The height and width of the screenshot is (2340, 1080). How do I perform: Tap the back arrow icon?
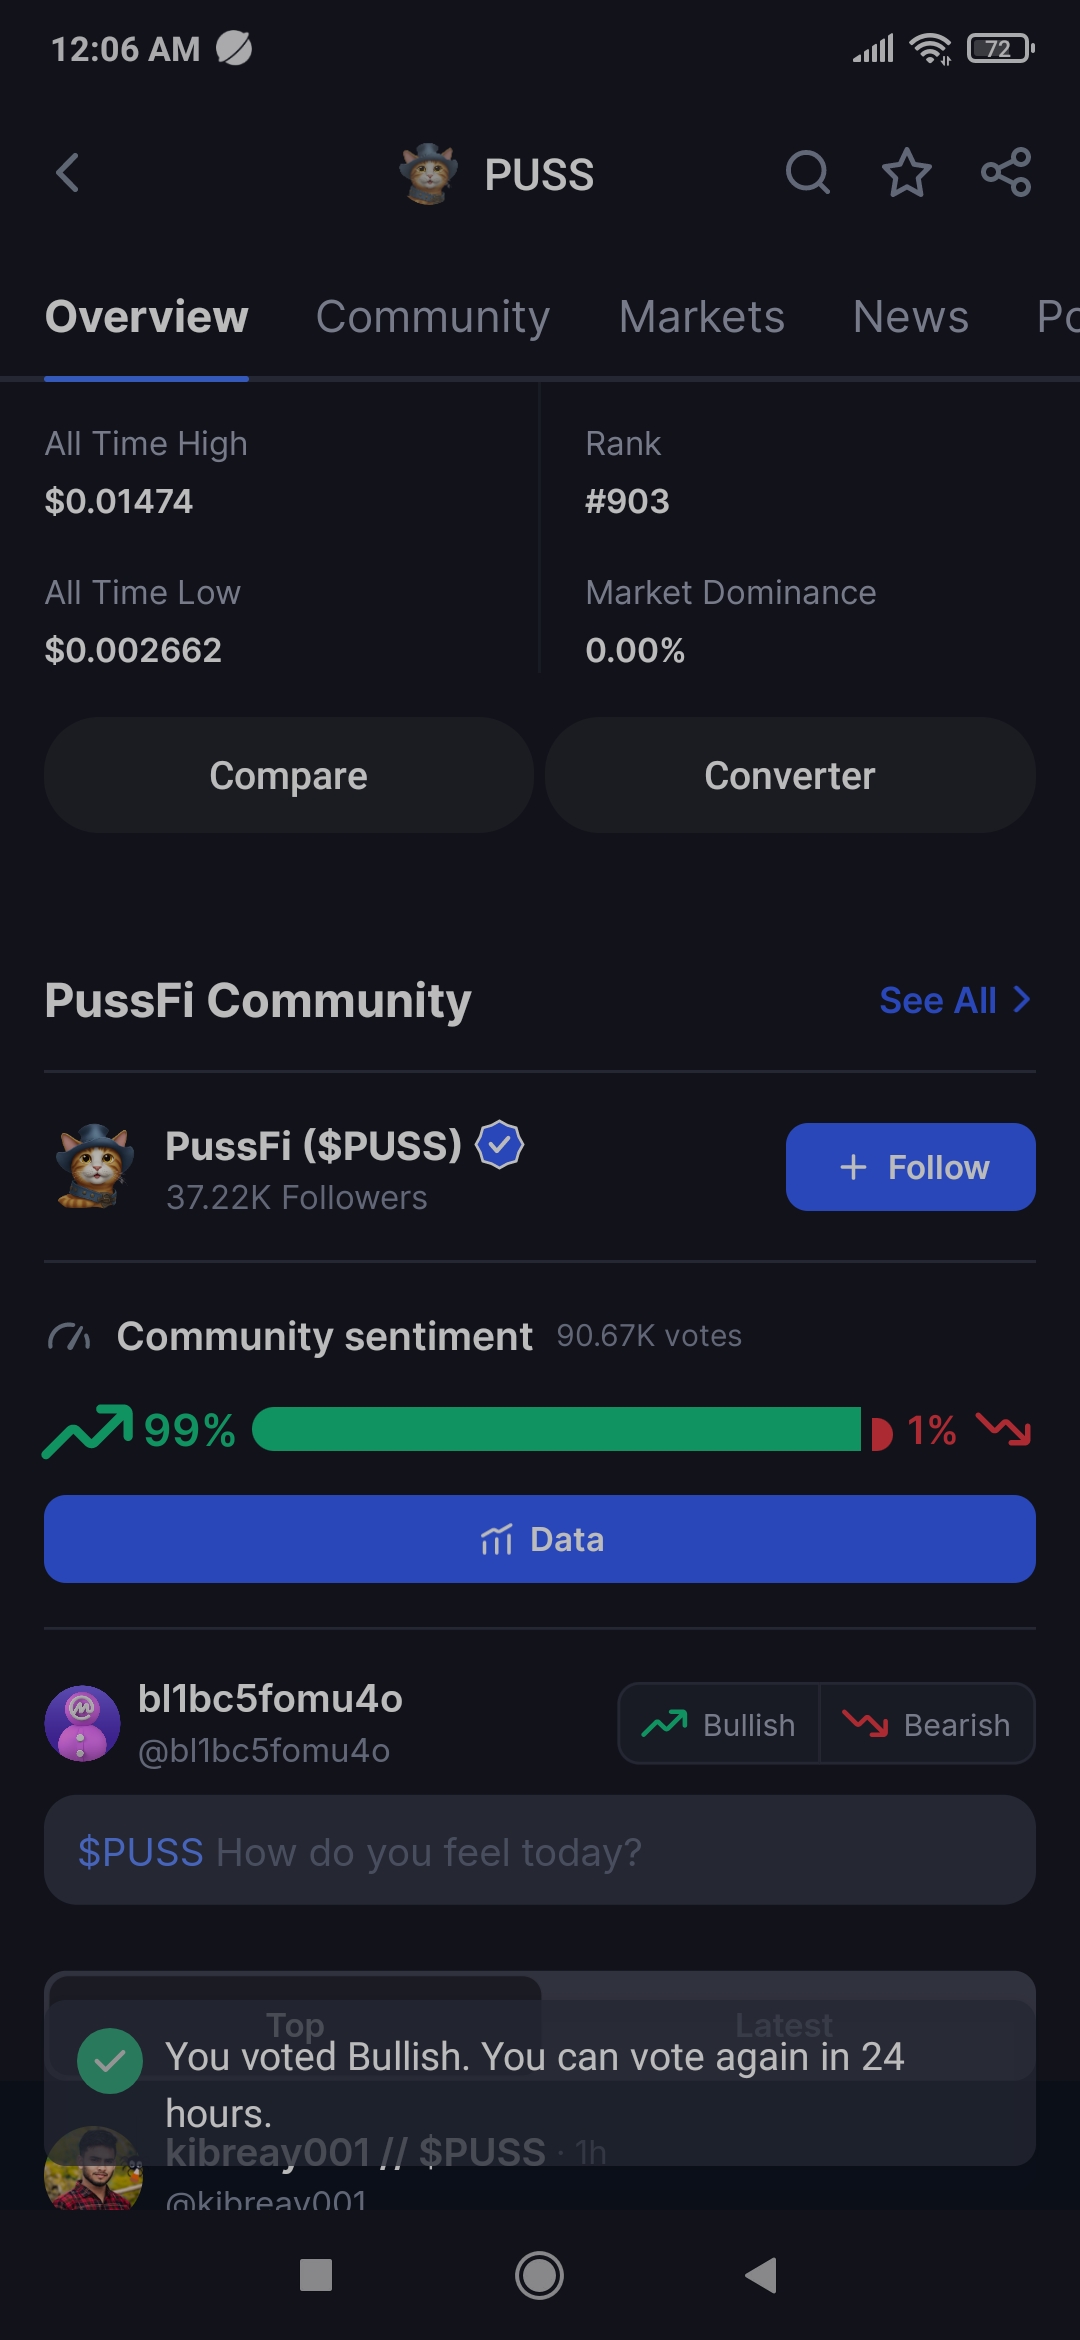point(68,173)
